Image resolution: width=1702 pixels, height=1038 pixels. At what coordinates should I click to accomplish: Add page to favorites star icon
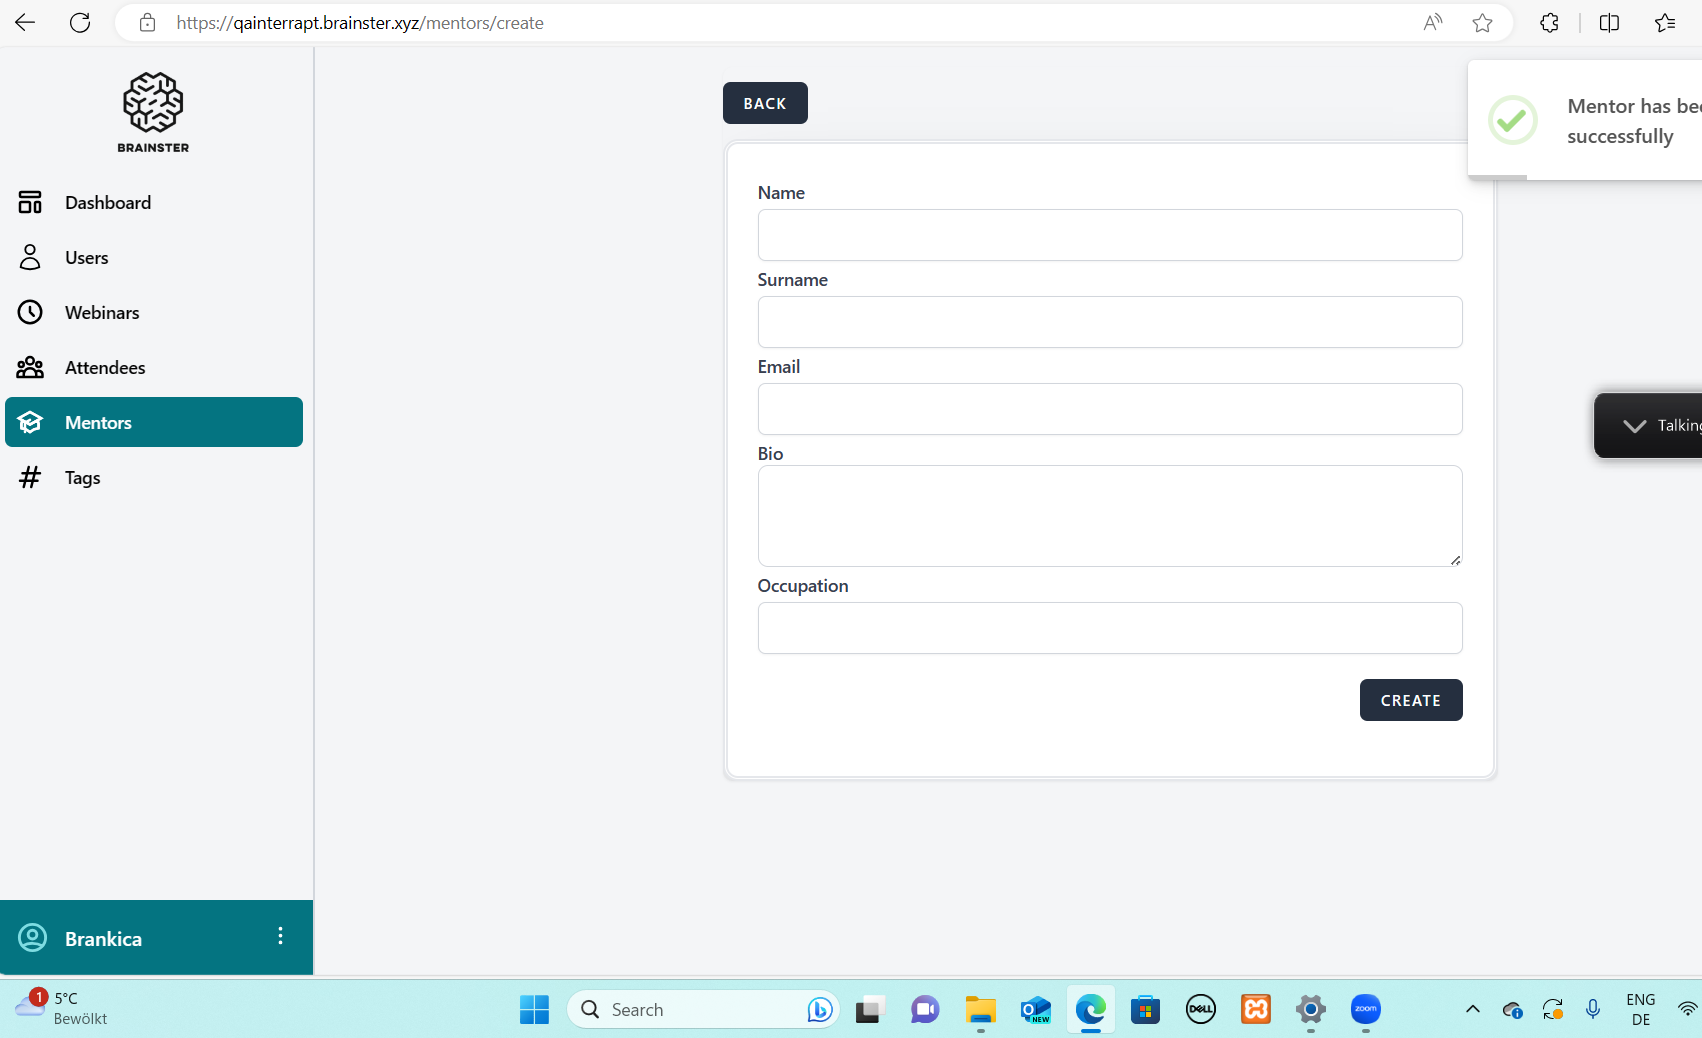pos(1482,23)
